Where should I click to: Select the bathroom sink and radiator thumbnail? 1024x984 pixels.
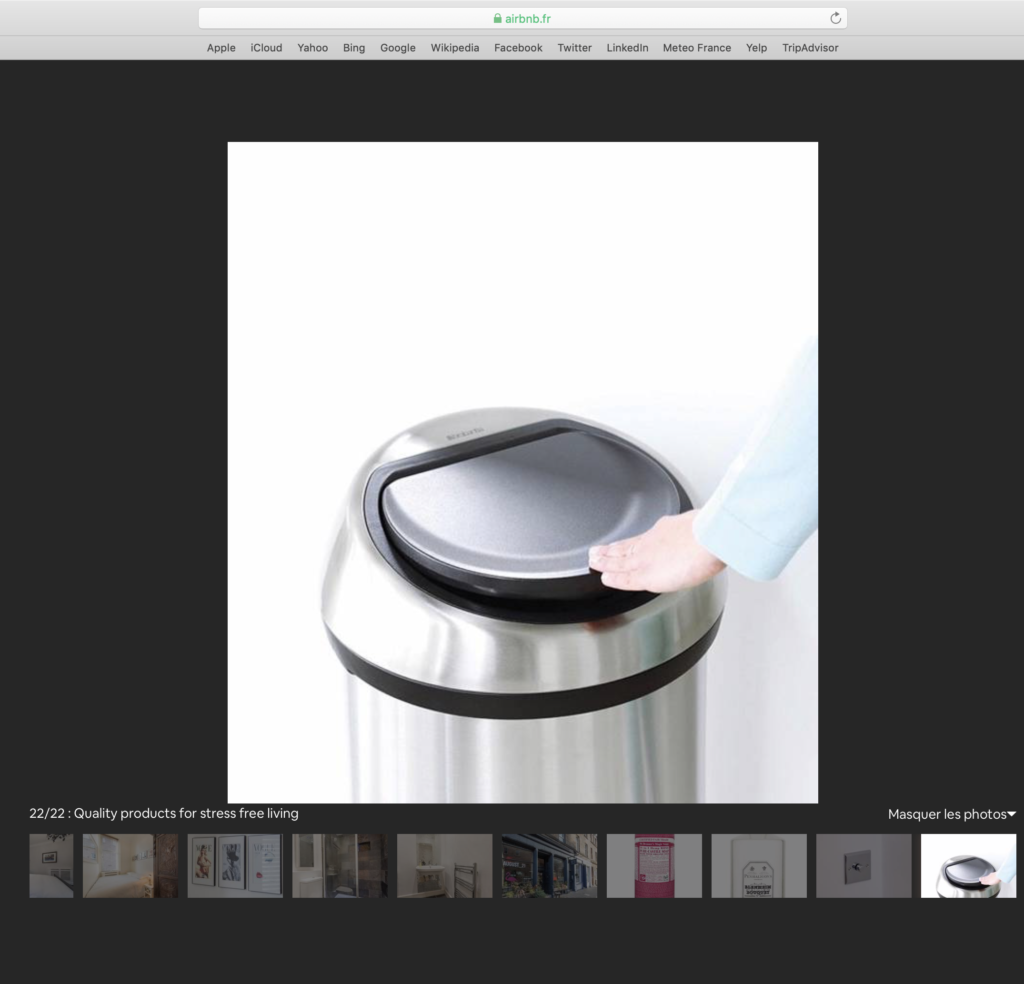tap(444, 865)
